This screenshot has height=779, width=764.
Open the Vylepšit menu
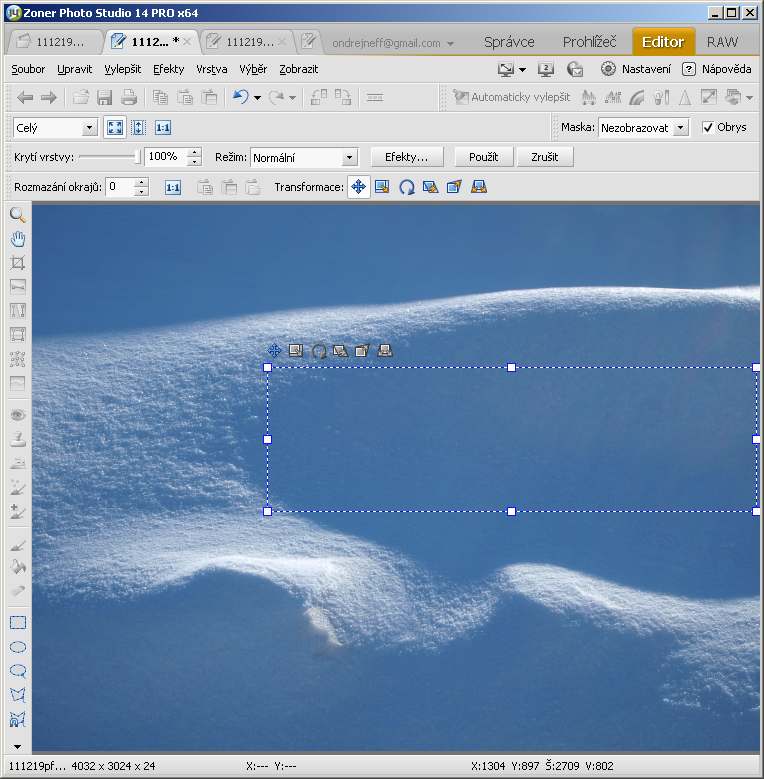click(123, 69)
